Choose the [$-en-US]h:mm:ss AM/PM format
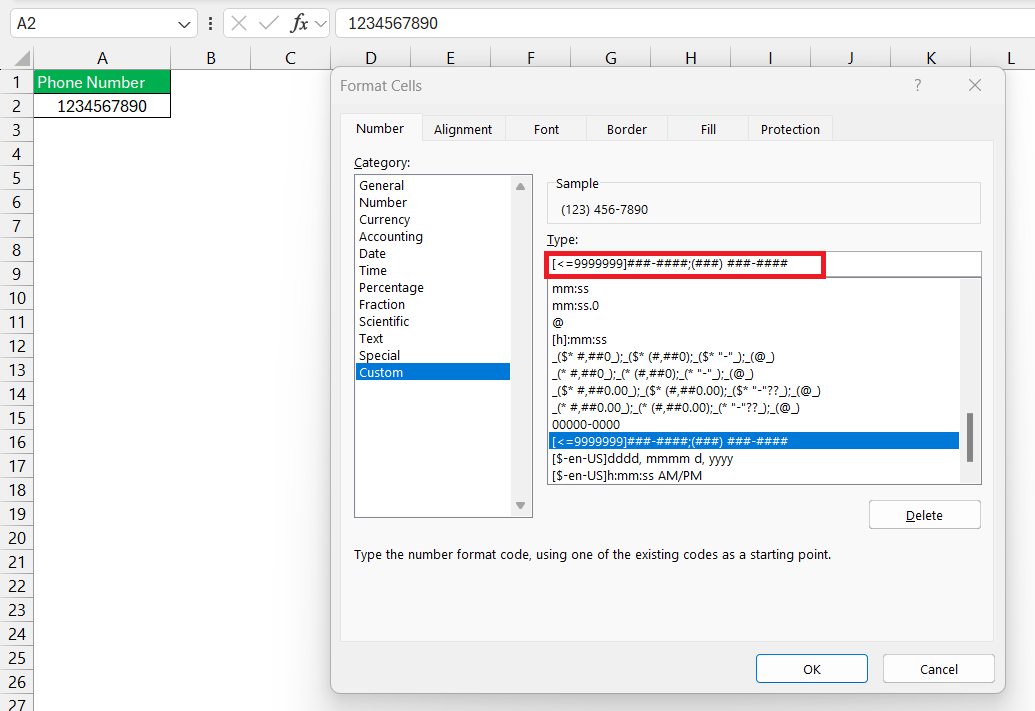Screen dimensions: 1035x711 click(754, 475)
